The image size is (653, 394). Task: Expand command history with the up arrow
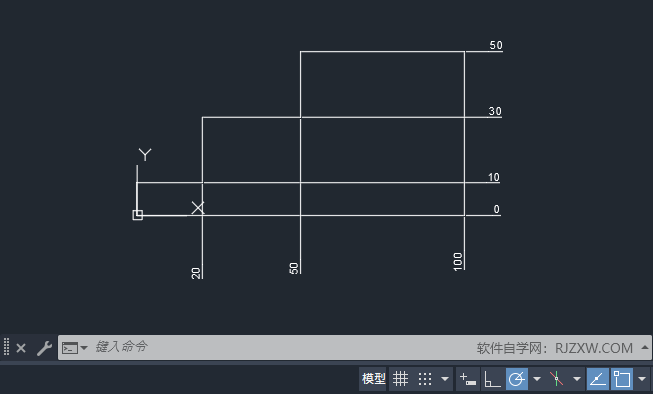point(645,347)
